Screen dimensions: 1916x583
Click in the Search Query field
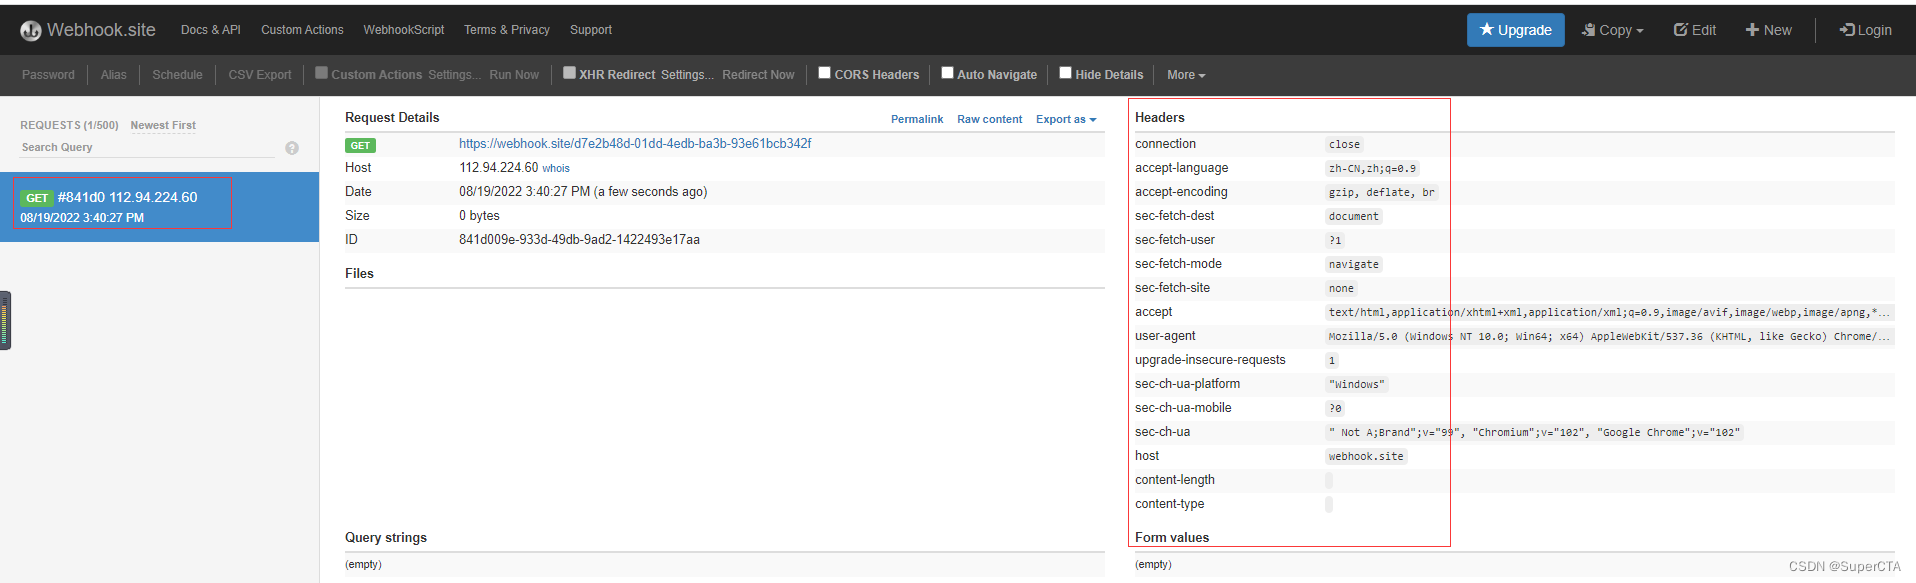(x=147, y=147)
